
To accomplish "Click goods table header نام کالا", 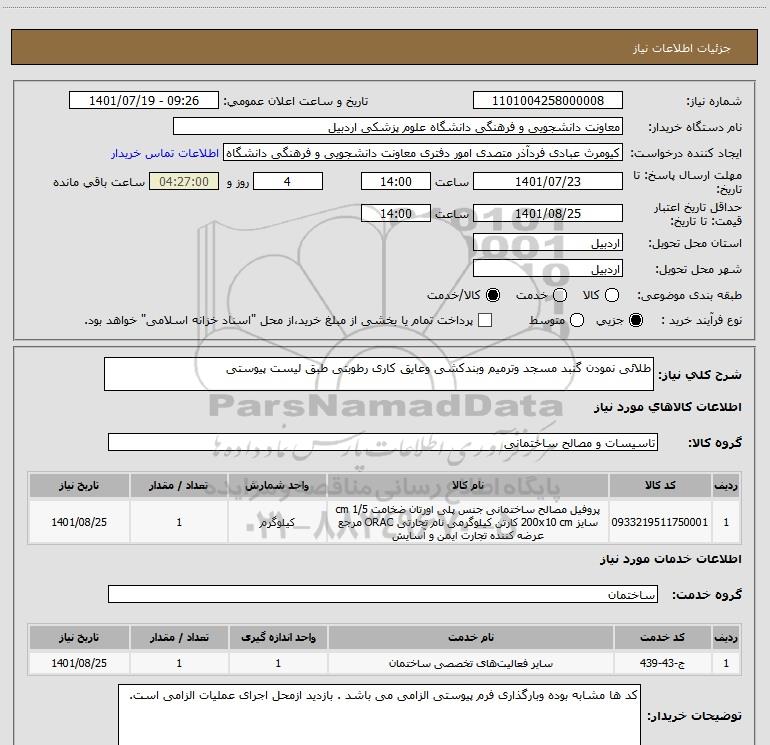I will coord(468,485).
